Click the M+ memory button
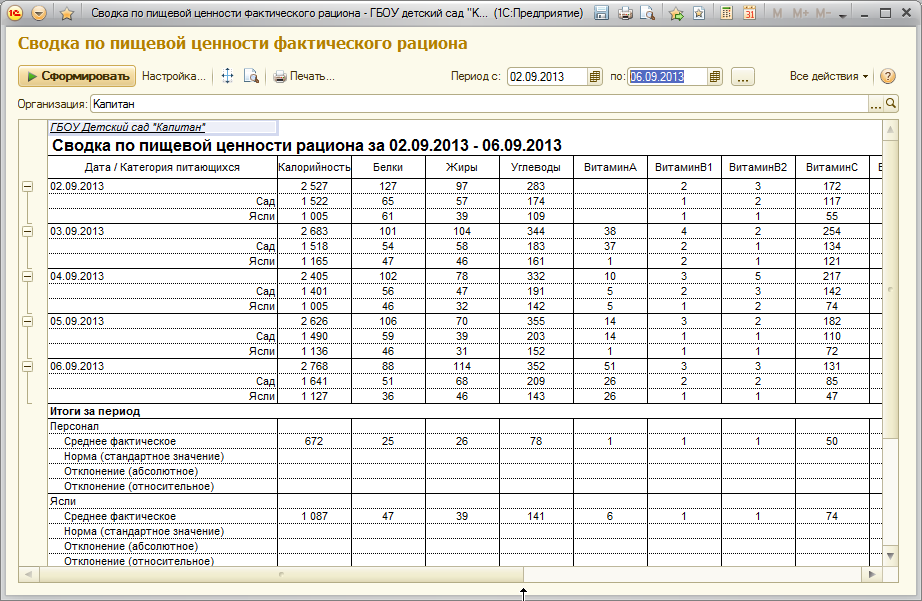The image size is (922, 601). pyautogui.click(x=800, y=13)
